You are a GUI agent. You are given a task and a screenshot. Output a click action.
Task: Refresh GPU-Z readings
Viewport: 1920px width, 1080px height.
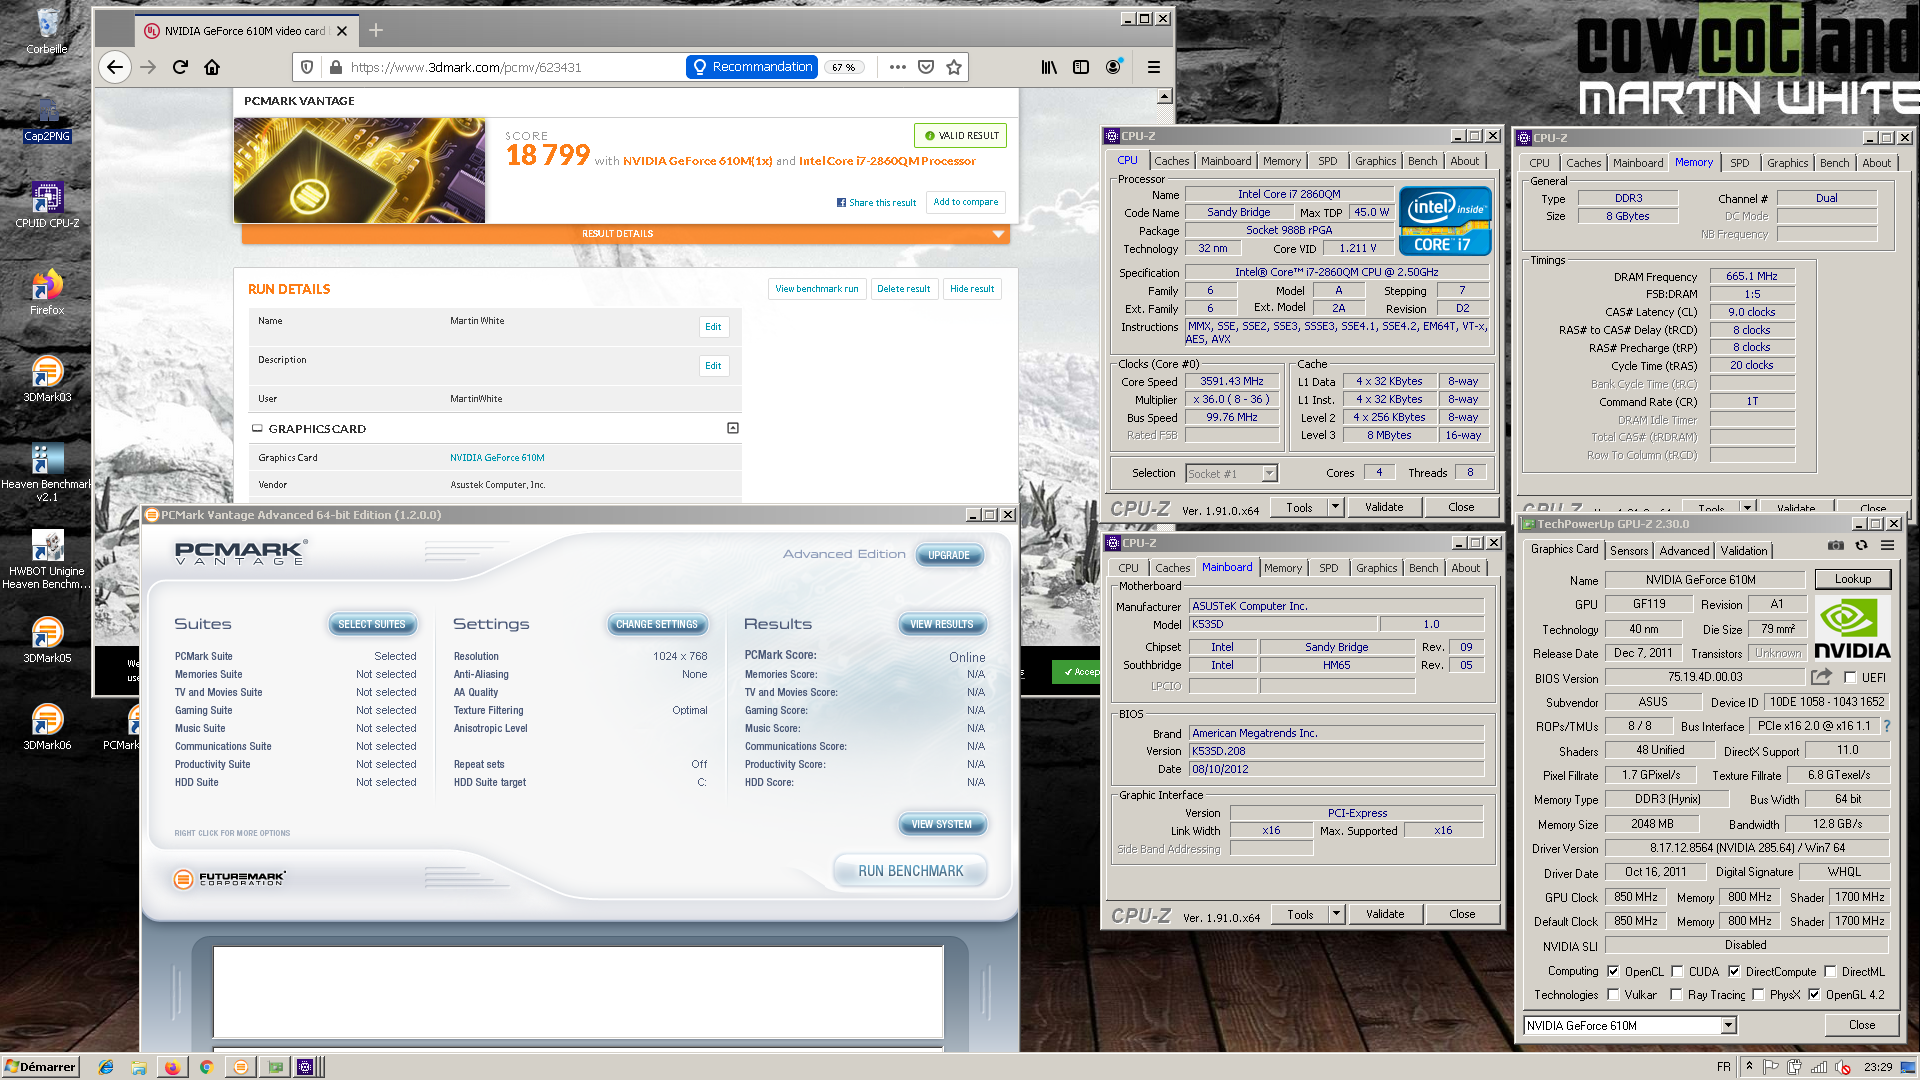click(1861, 546)
